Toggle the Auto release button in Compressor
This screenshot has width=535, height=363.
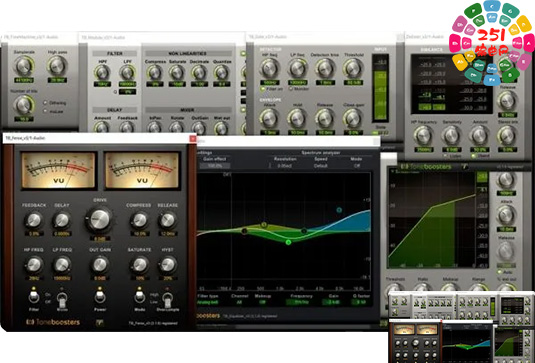(x=500, y=272)
